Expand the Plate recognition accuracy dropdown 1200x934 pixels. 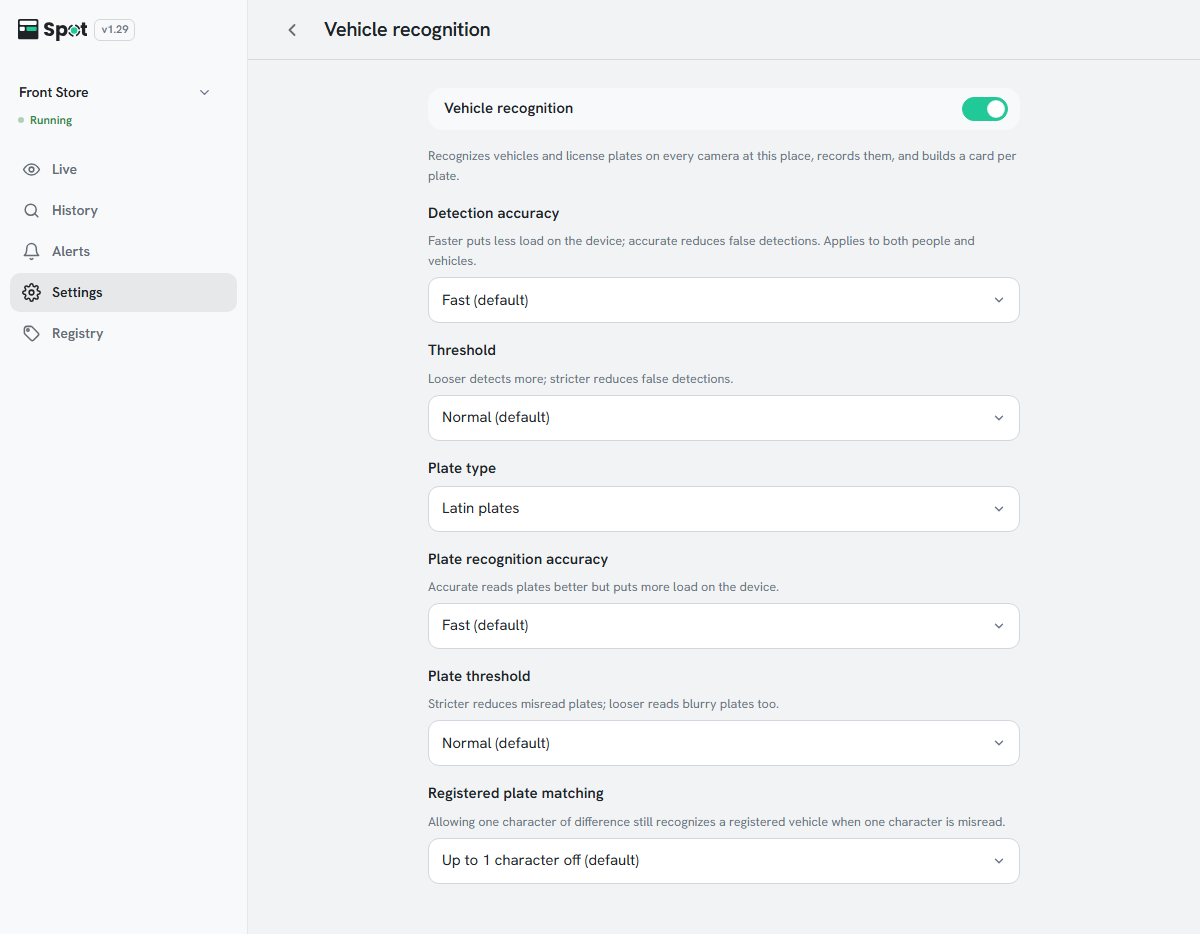[x=724, y=626]
